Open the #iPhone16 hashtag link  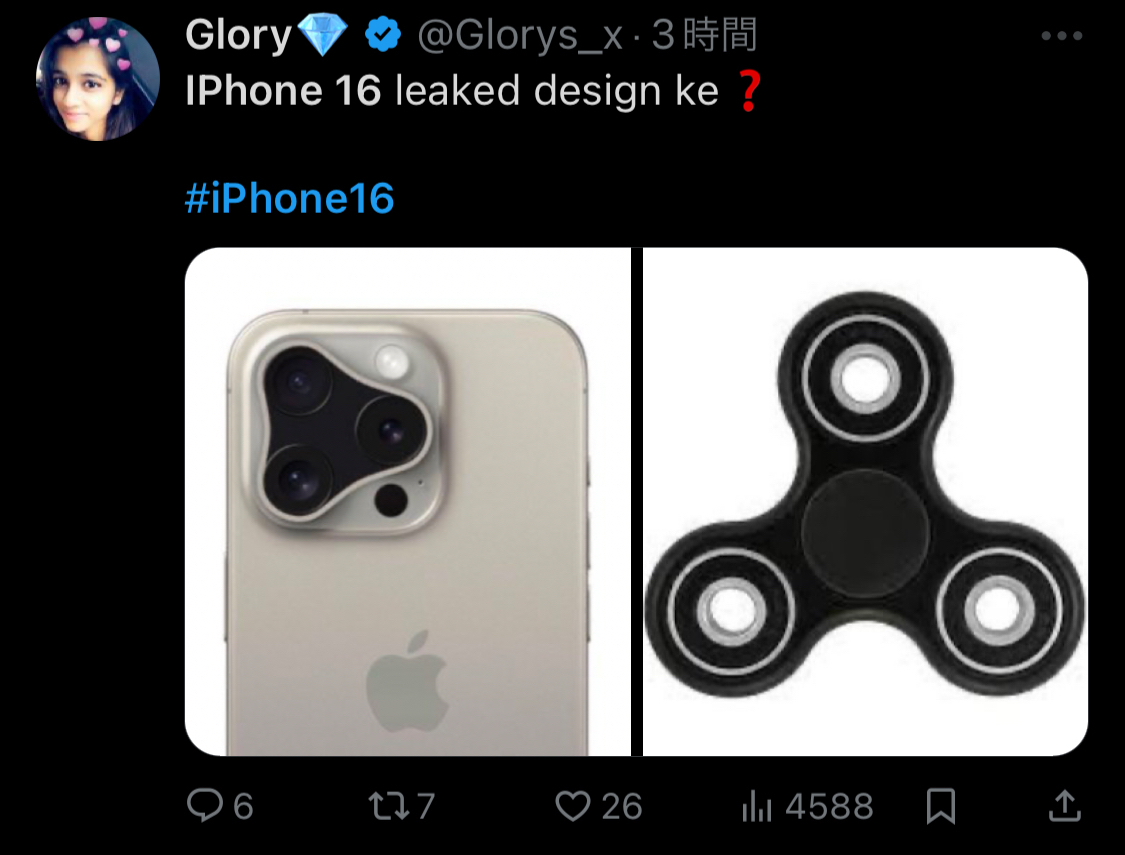click(289, 198)
